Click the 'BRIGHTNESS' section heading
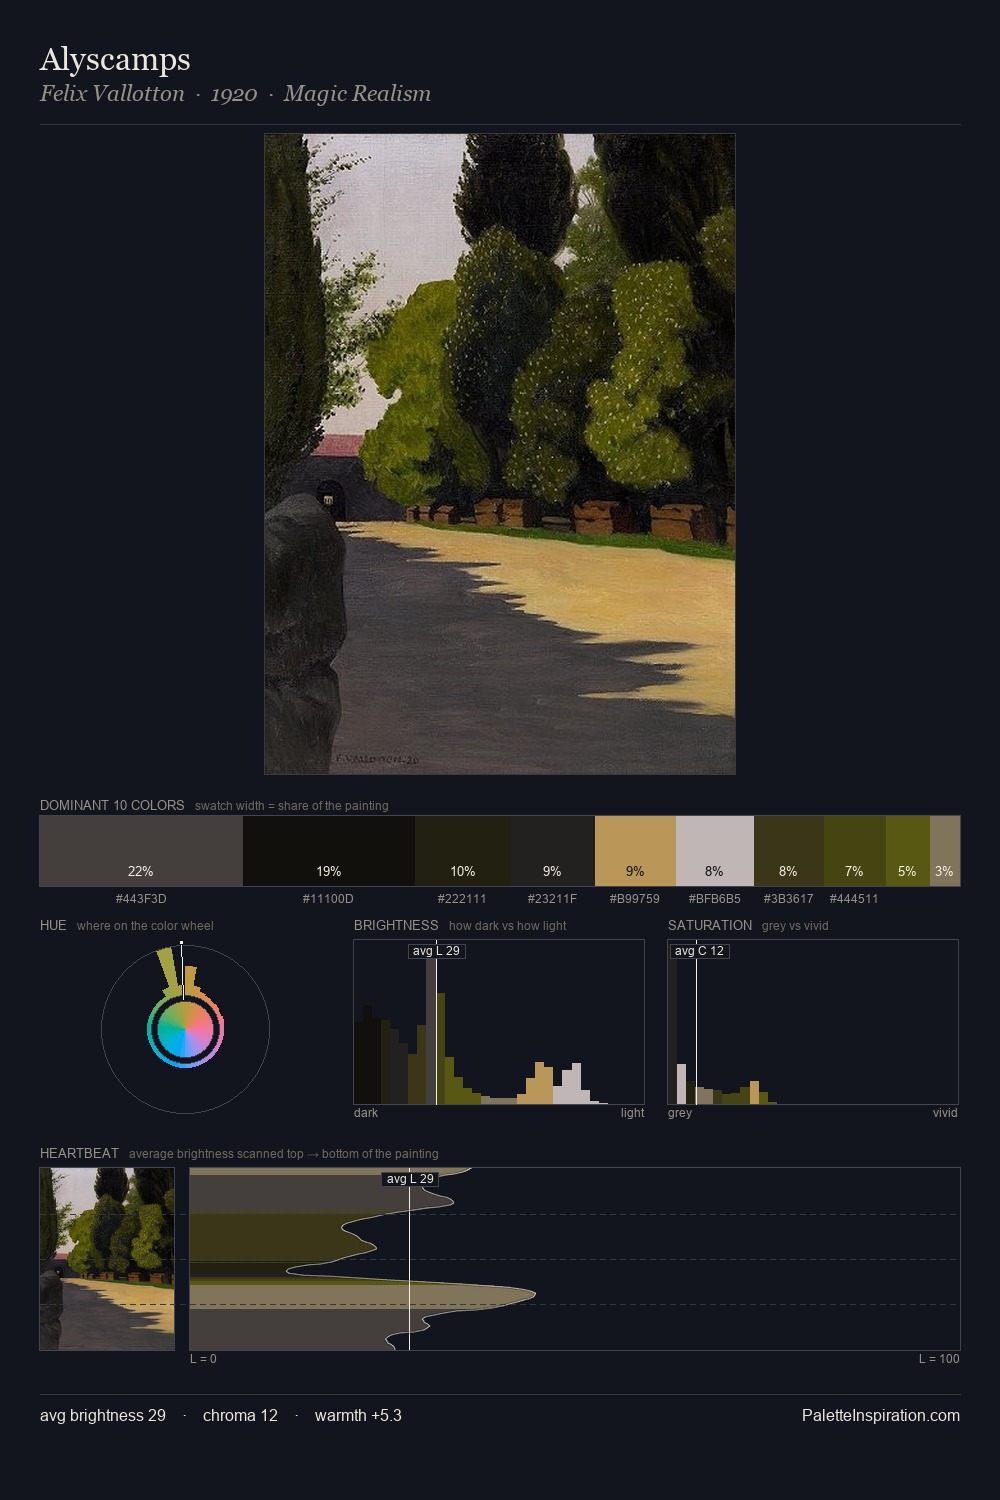 pyautogui.click(x=396, y=925)
